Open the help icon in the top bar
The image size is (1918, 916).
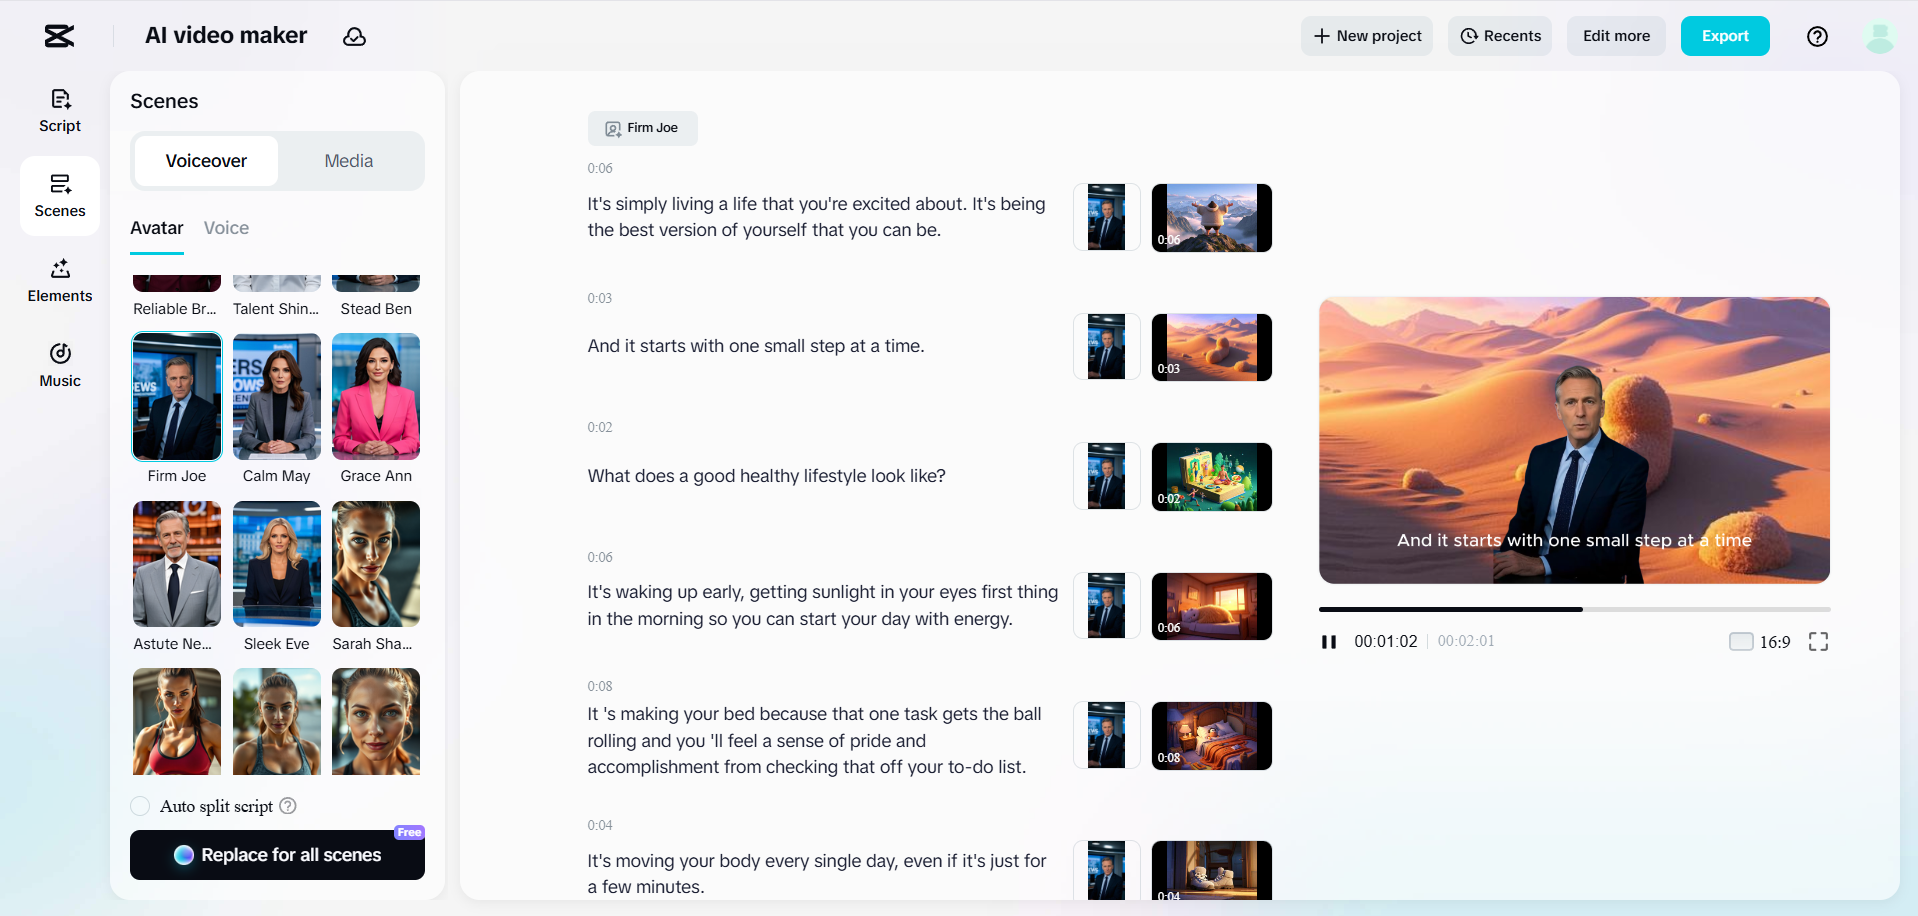pos(1817,36)
